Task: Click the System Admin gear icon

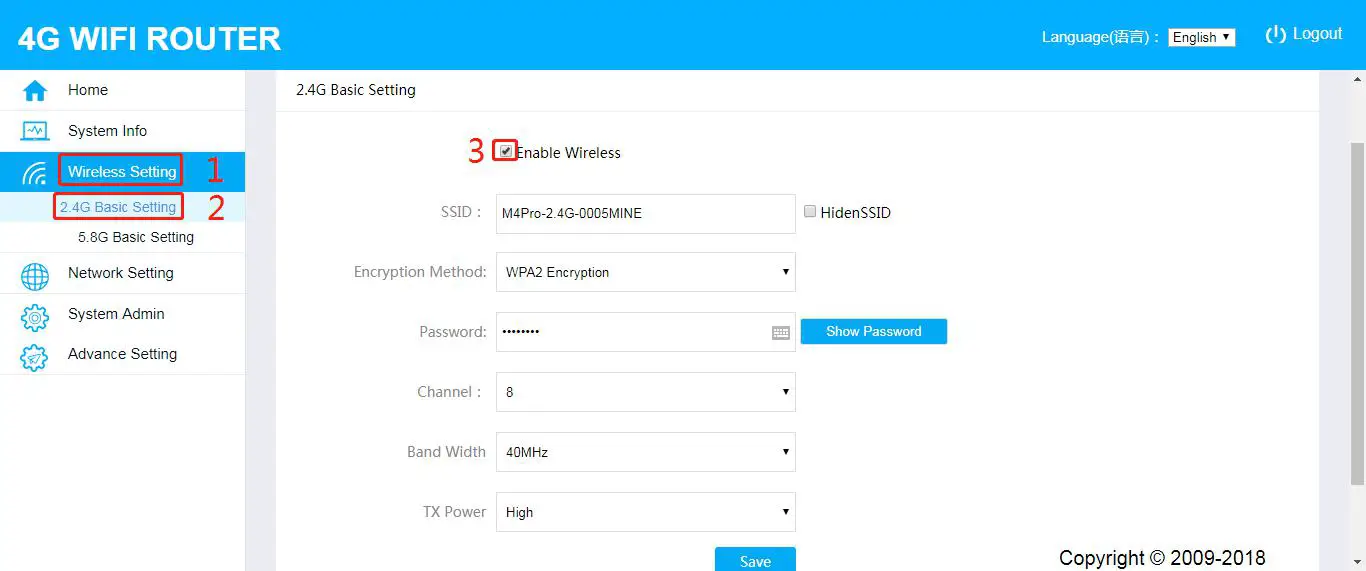Action: pyautogui.click(x=35, y=317)
